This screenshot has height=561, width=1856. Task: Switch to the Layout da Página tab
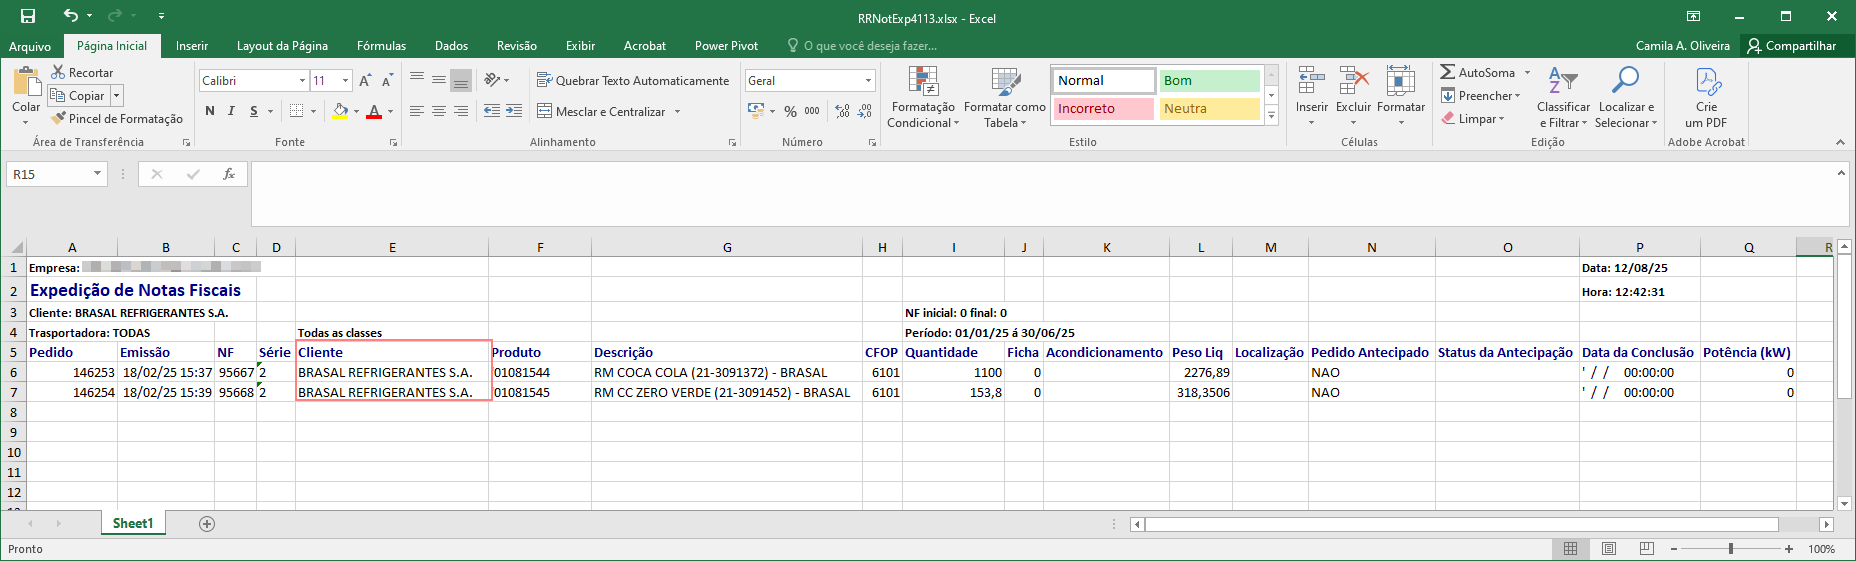pyautogui.click(x=282, y=46)
